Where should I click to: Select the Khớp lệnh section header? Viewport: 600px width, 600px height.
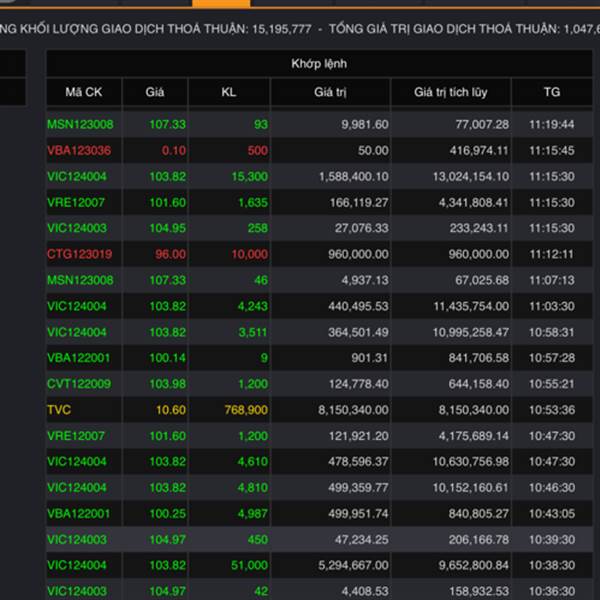click(x=319, y=64)
